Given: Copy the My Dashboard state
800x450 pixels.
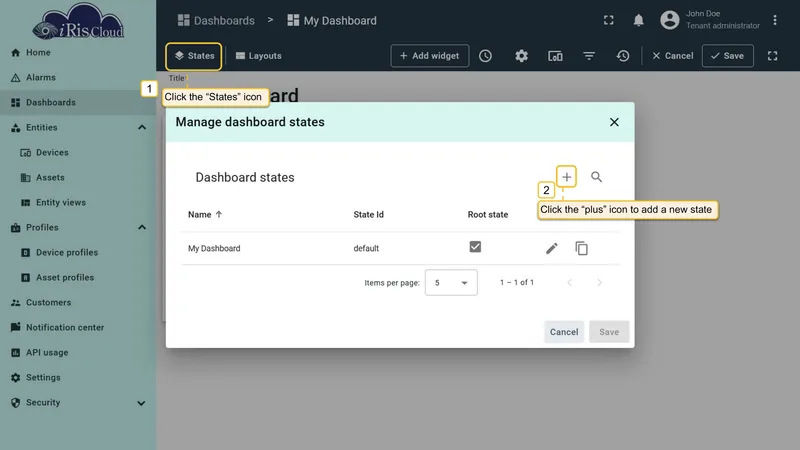Looking at the screenshot, I should pos(581,248).
